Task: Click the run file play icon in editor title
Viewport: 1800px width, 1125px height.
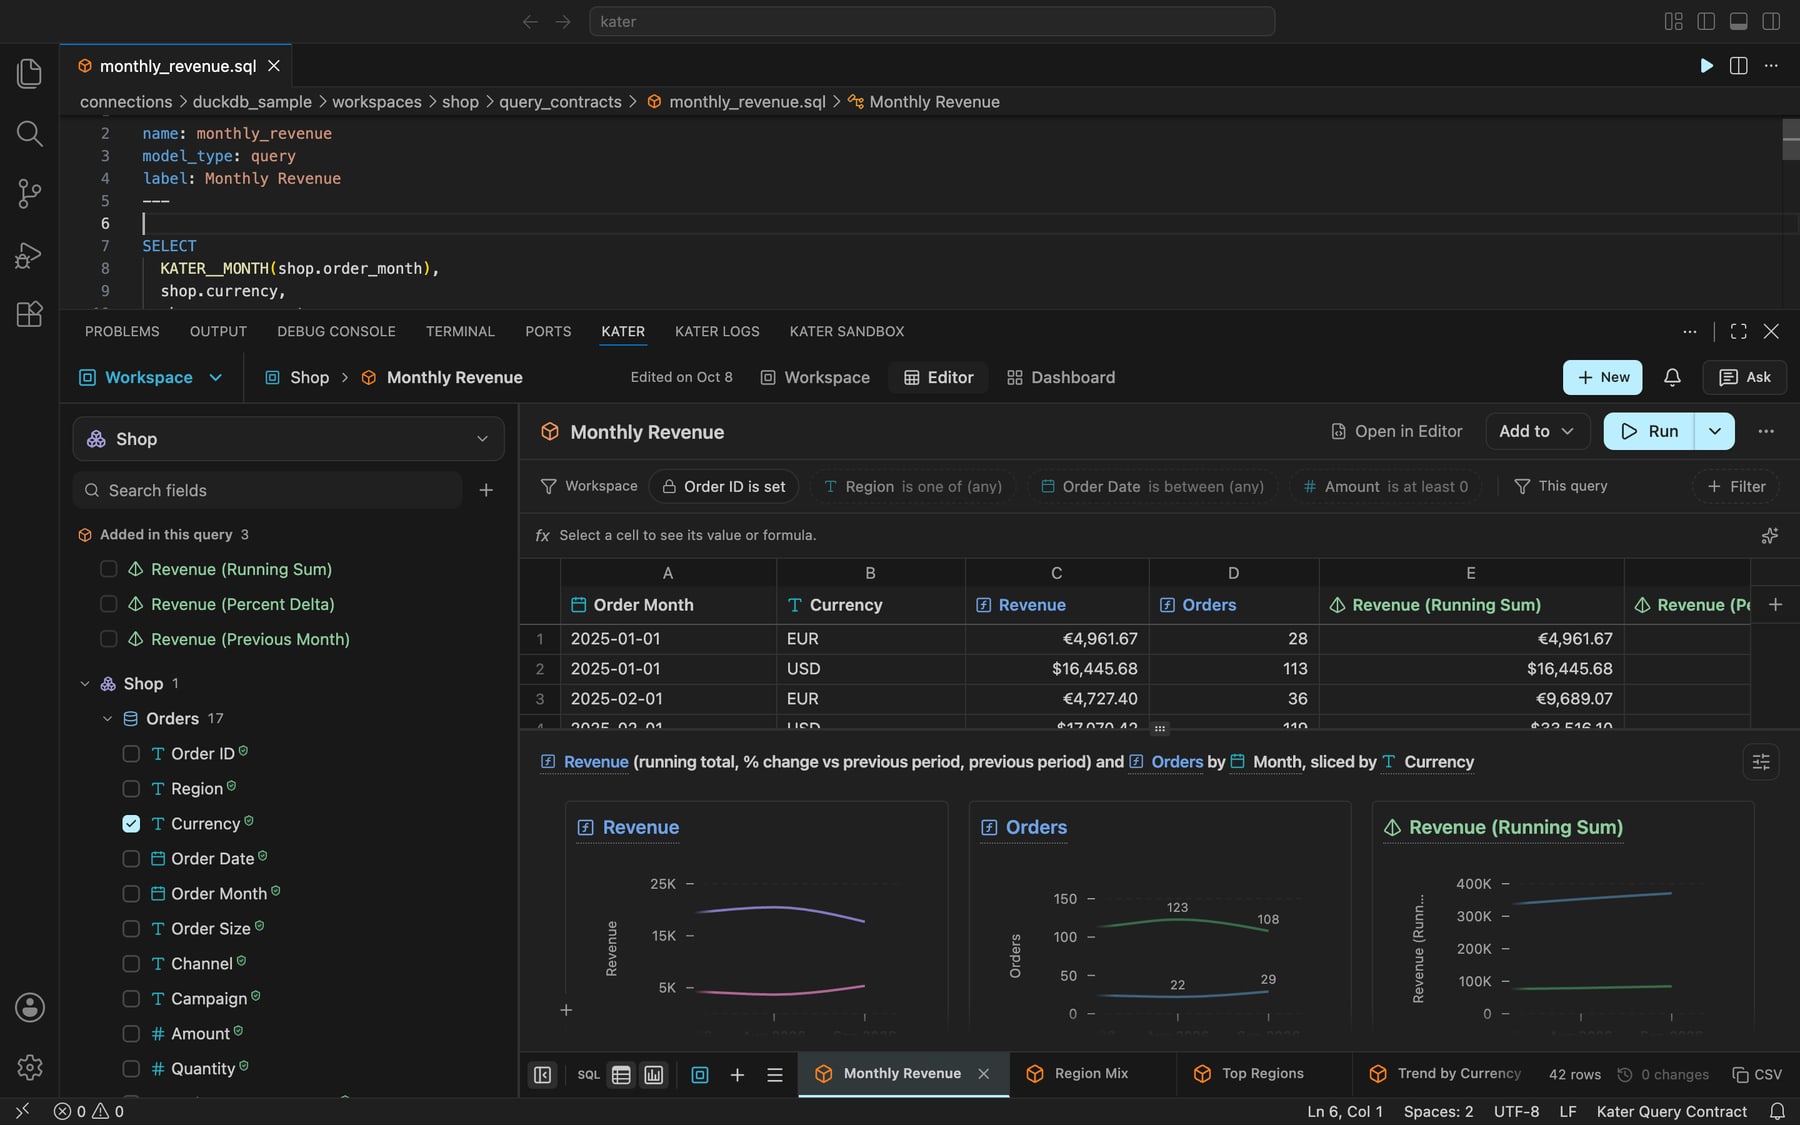Action: [1706, 66]
